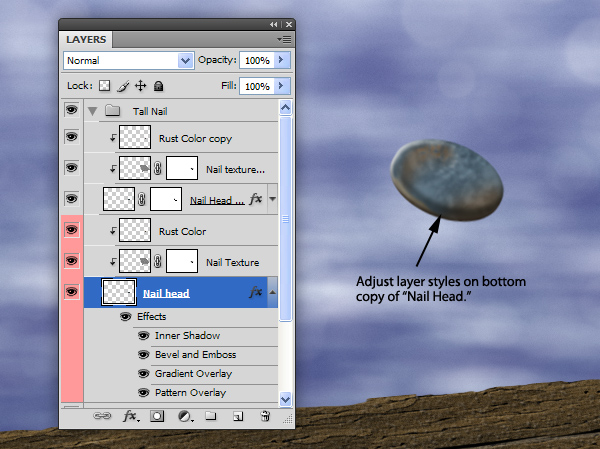Collapse effects list of Nail head layer
This screenshot has height=449, width=600.
point(272,292)
